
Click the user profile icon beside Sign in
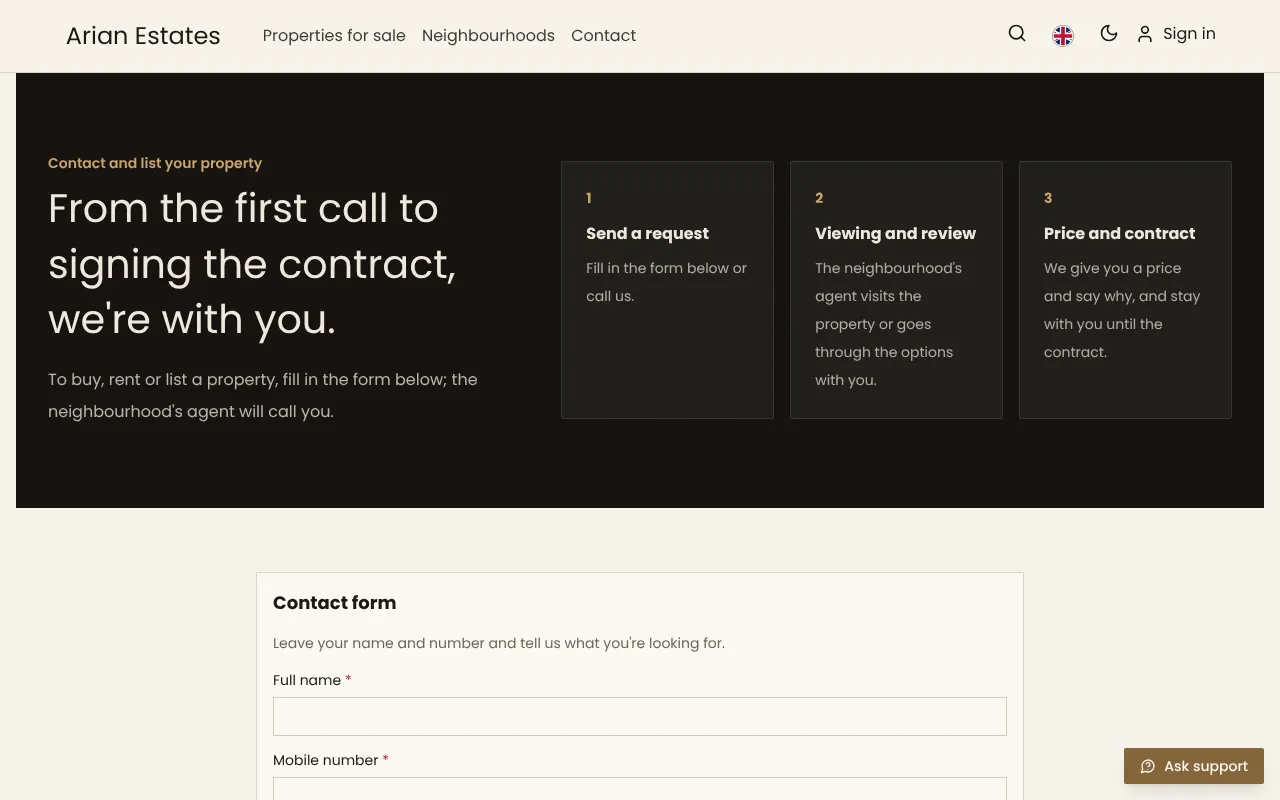coord(1145,34)
